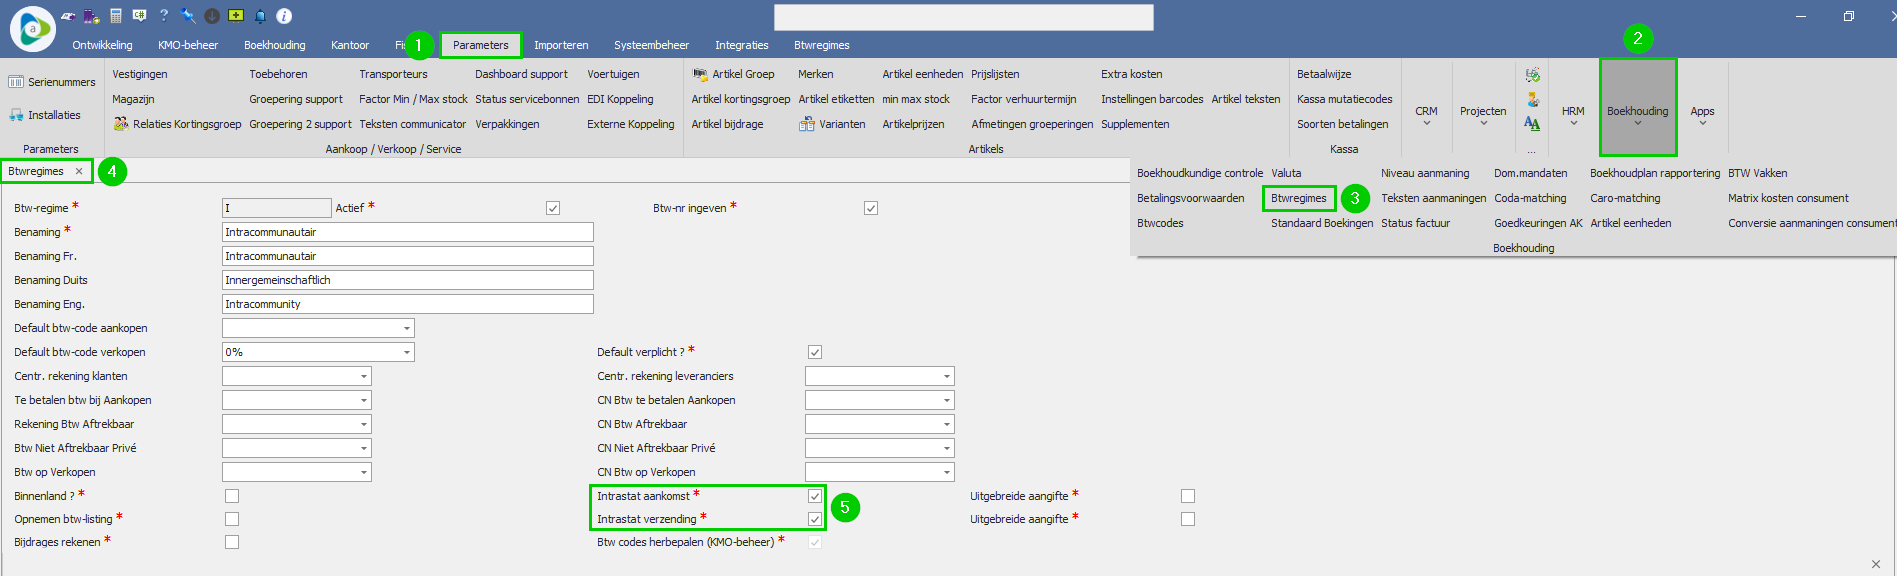Click the Vestigingen ribbon button

140,74
